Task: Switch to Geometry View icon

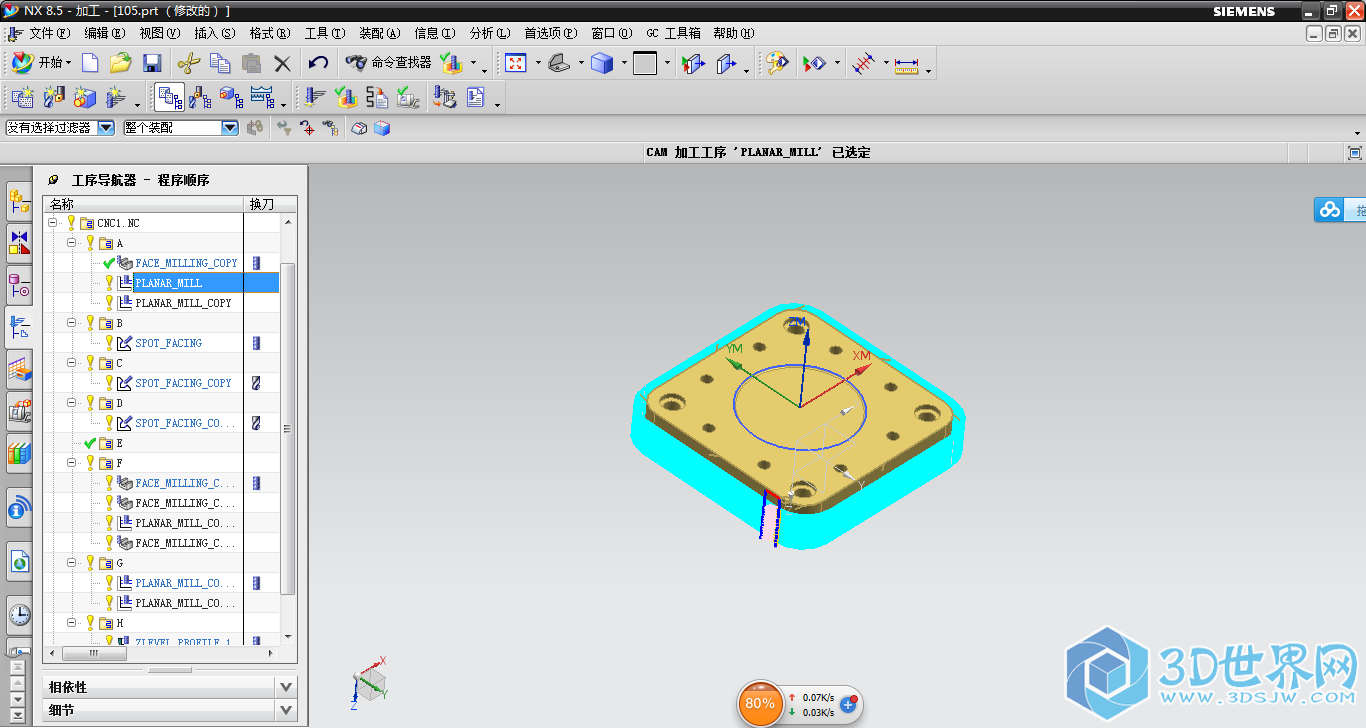Action: point(231,97)
